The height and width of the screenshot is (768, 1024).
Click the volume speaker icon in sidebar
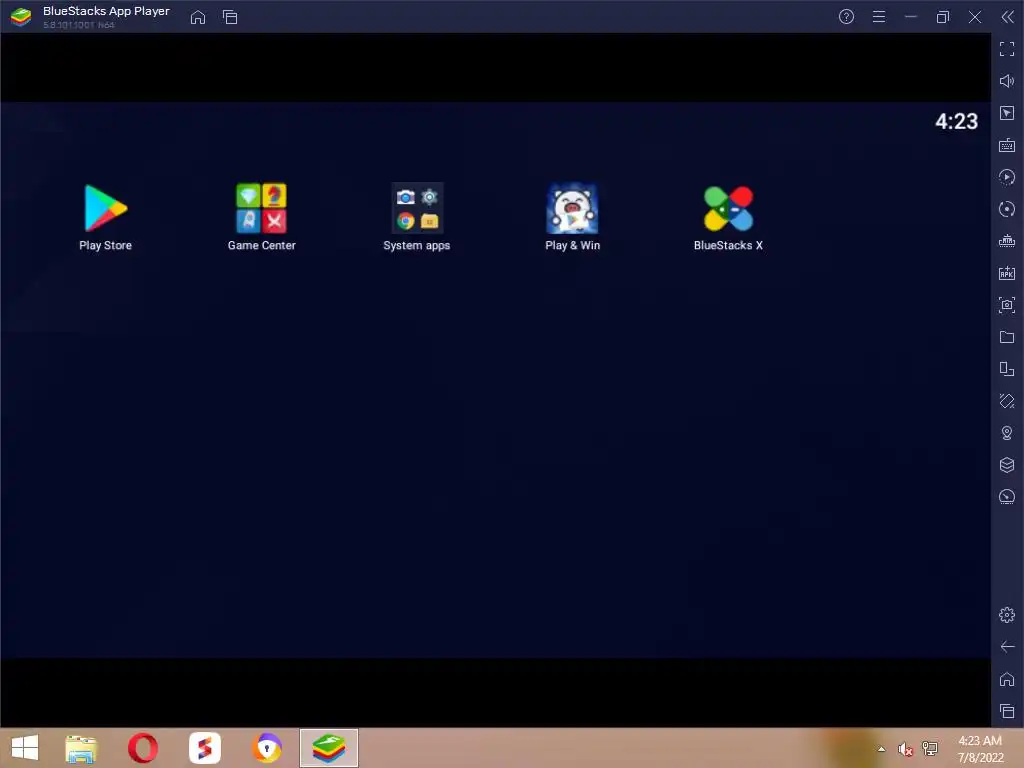[x=1007, y=81]
